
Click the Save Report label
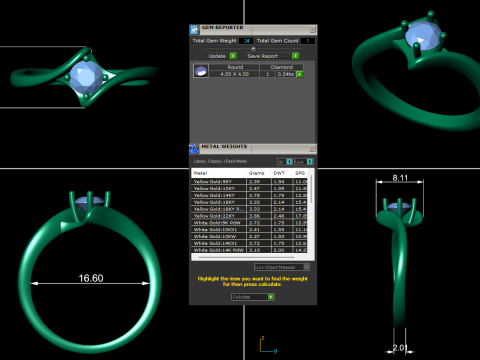[263, 56]
